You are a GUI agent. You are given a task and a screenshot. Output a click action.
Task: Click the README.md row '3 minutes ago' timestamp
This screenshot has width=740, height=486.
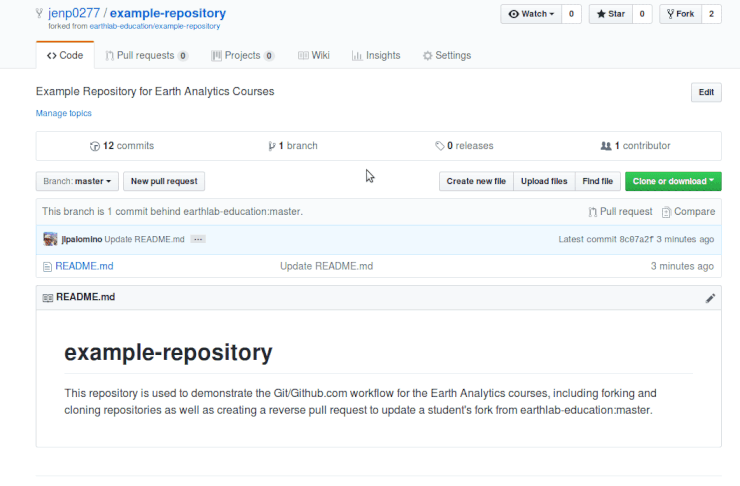682,266
